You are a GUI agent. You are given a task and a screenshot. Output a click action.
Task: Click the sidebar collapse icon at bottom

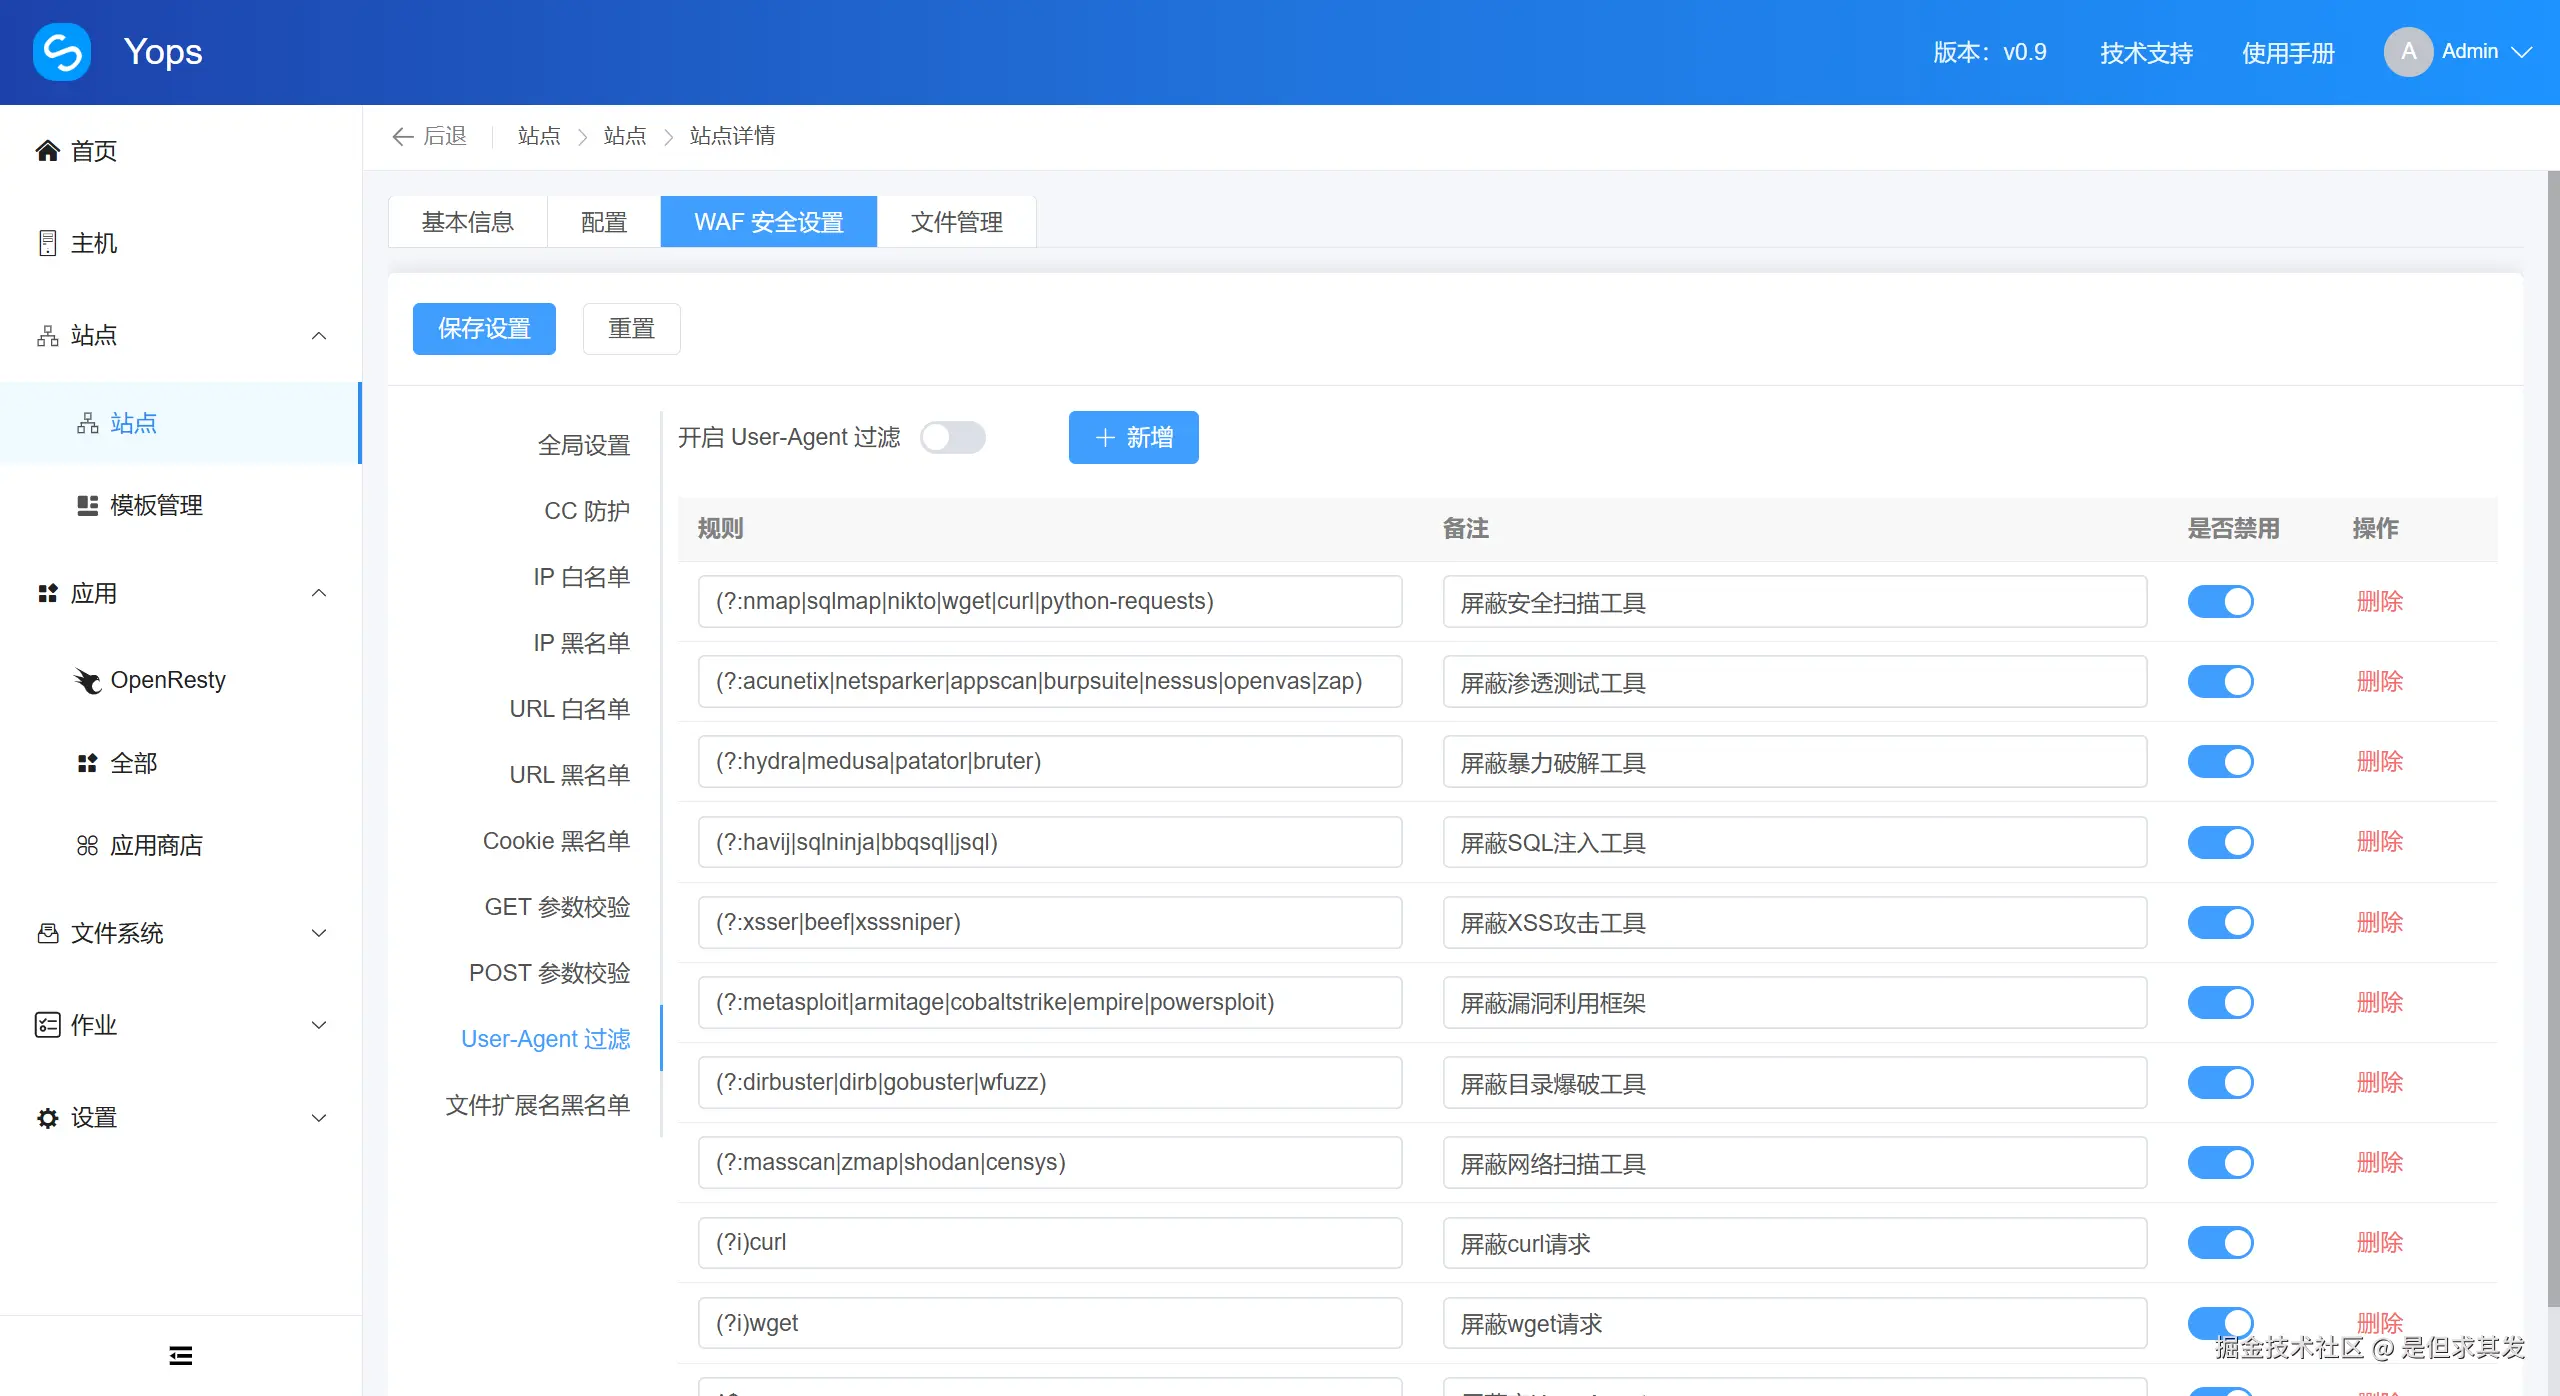pos(181,1356)
